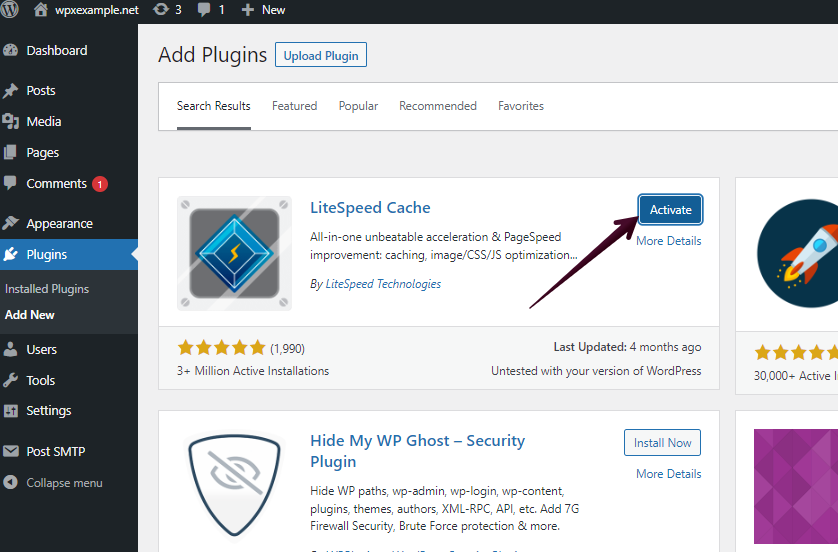838x552 pixels.
Task: Click the Upload Plugin button
Action: tap(321, 55)
